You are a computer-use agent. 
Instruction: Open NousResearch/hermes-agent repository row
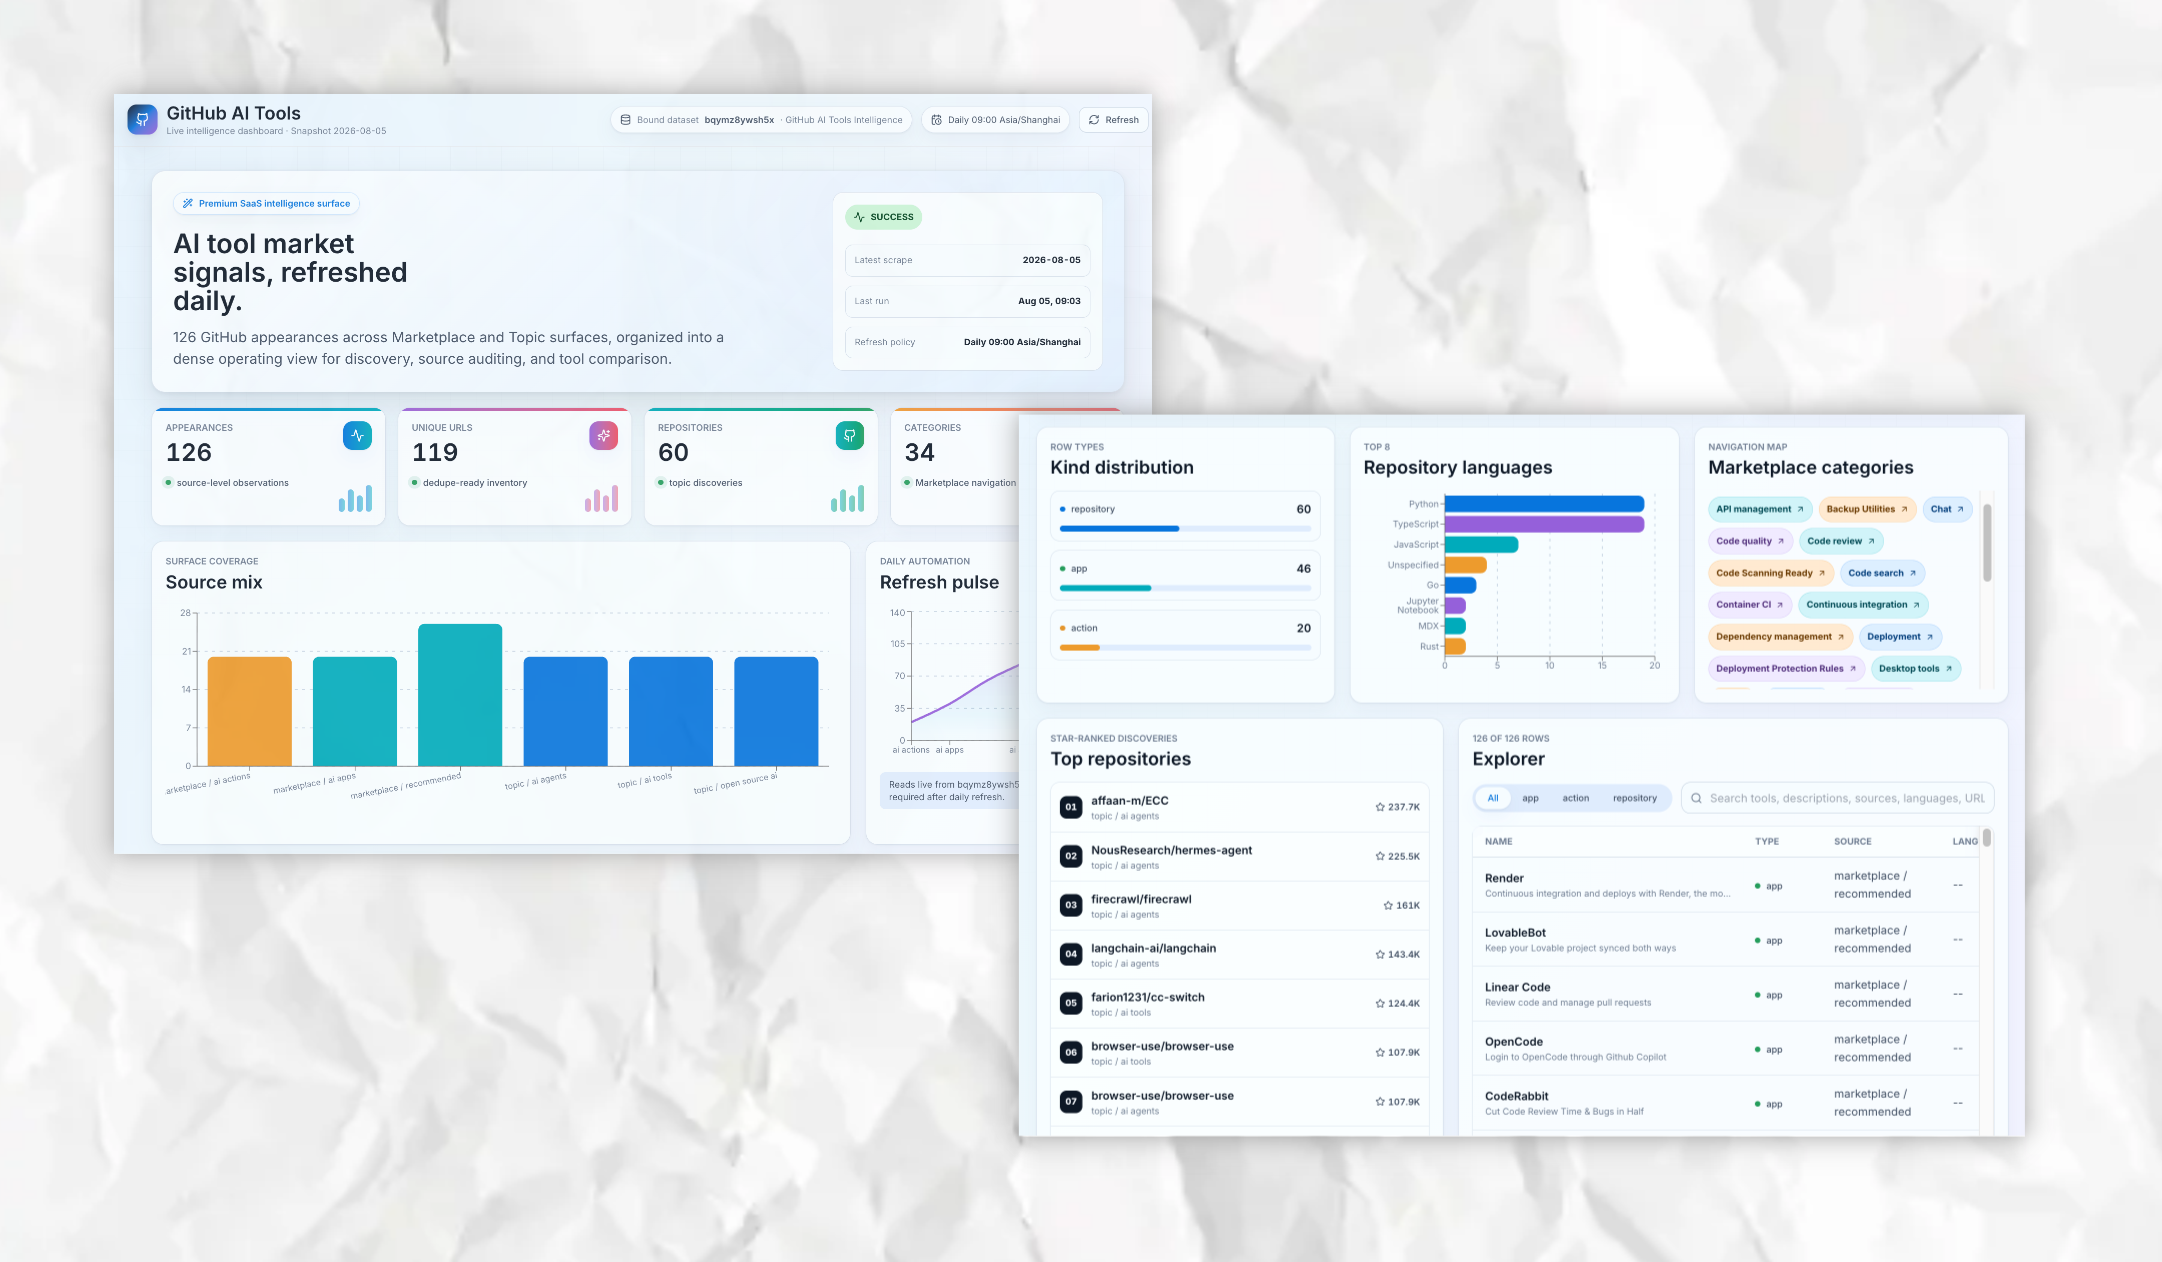pos(1239,856)
